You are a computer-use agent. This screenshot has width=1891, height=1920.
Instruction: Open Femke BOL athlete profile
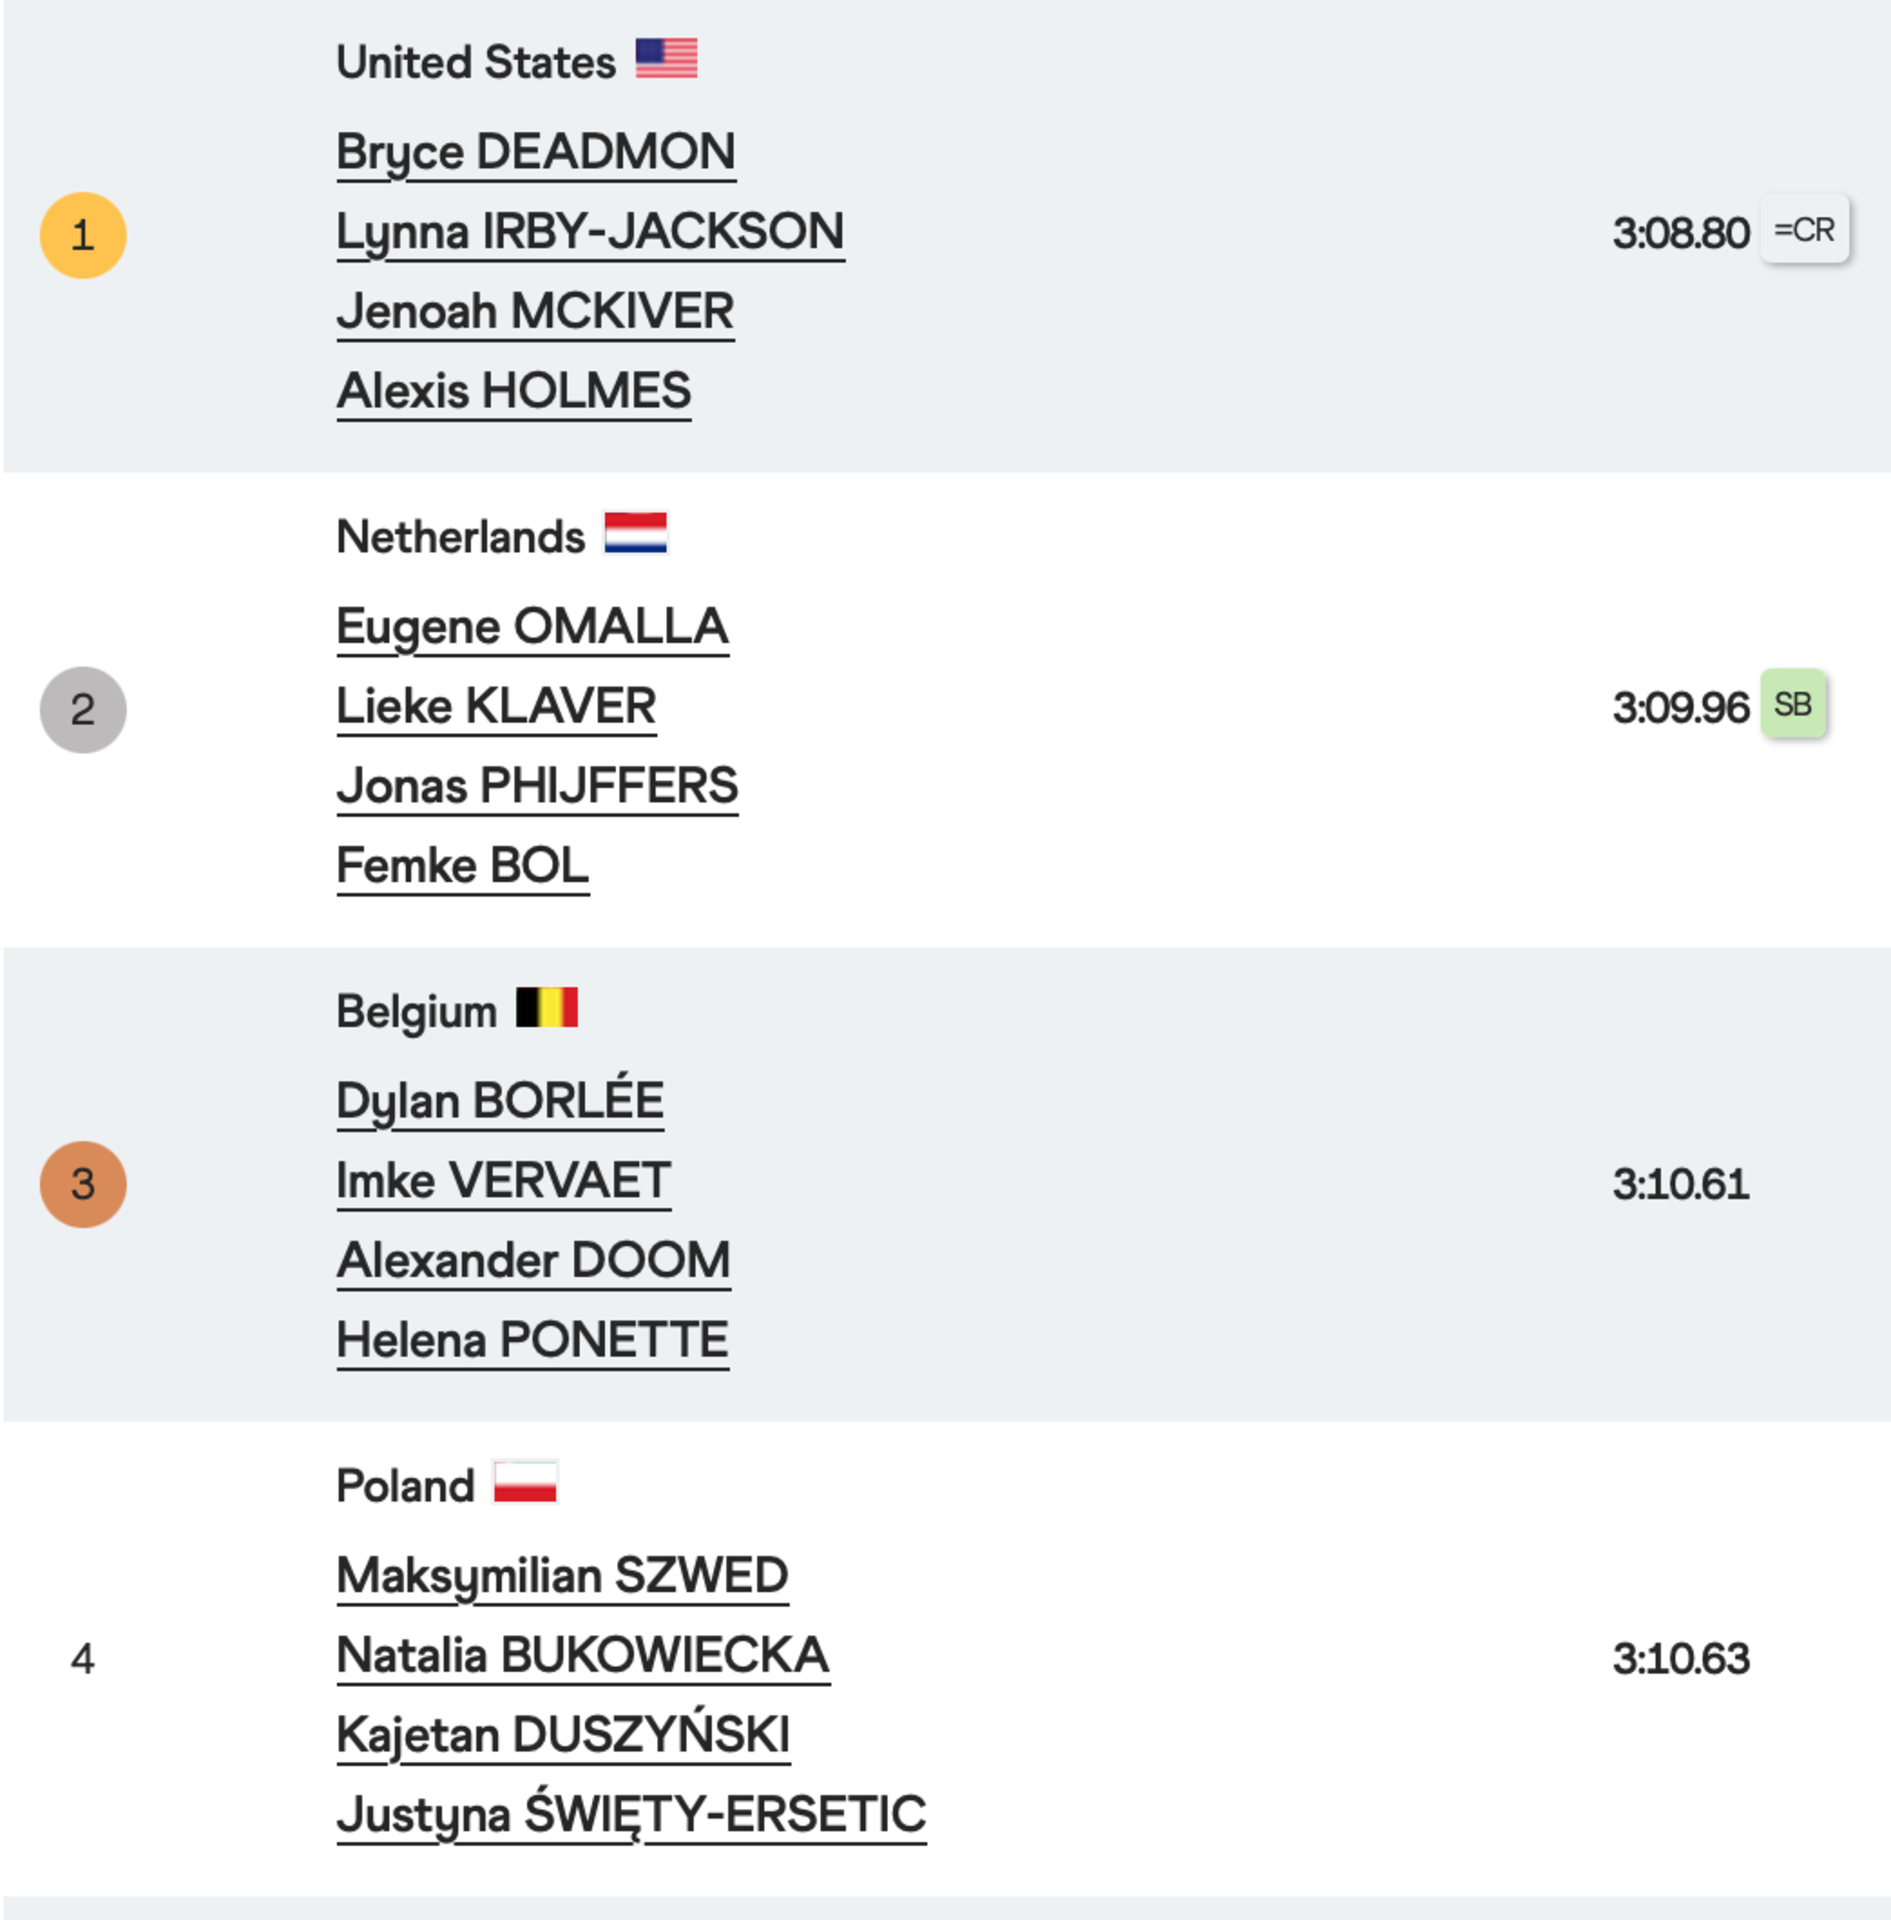point(463,866)
